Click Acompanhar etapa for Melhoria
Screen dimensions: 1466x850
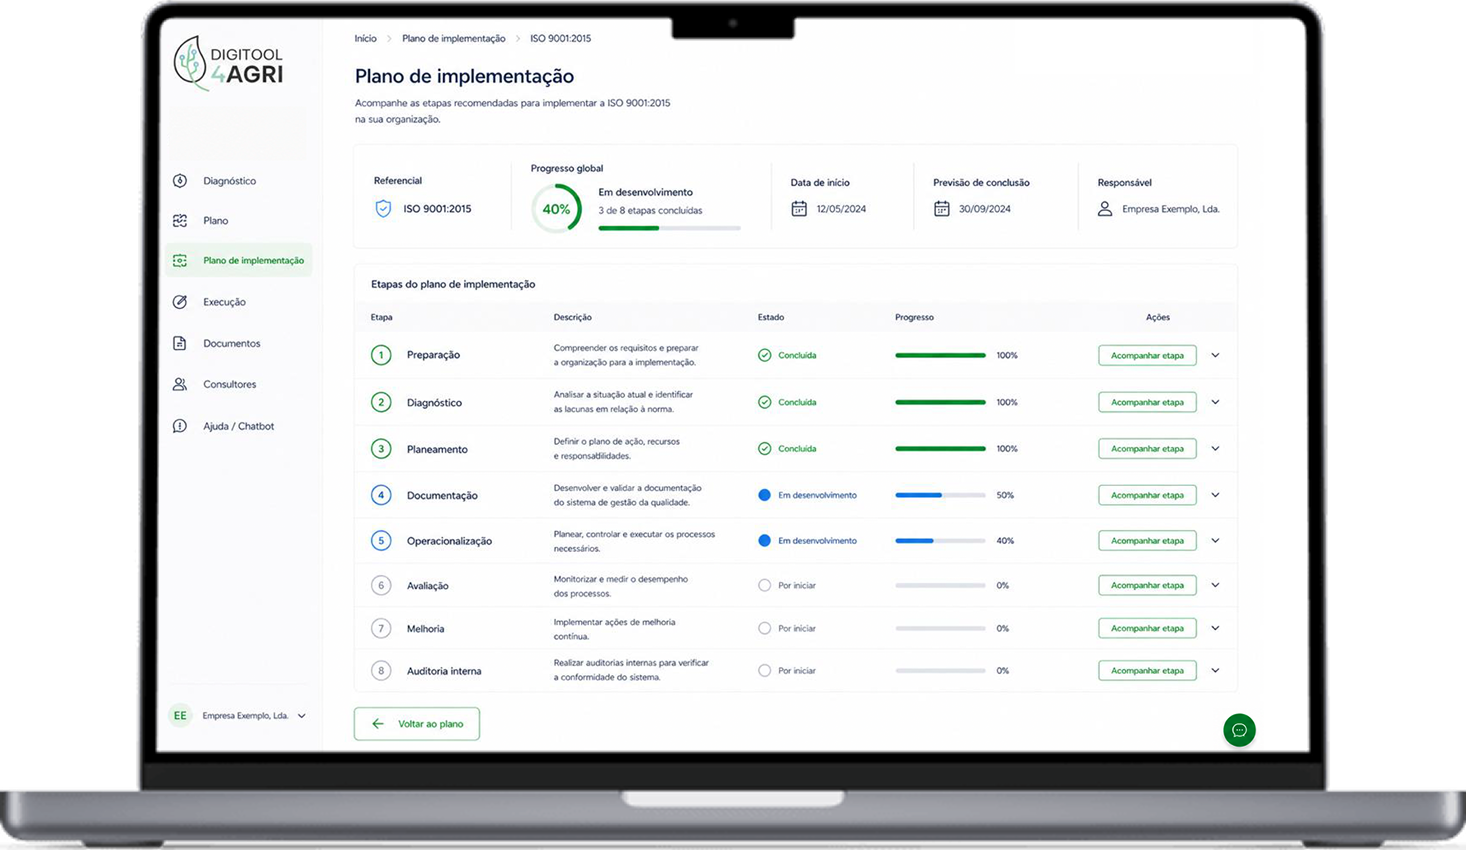pyautogui.click(x=1147, y=628)
